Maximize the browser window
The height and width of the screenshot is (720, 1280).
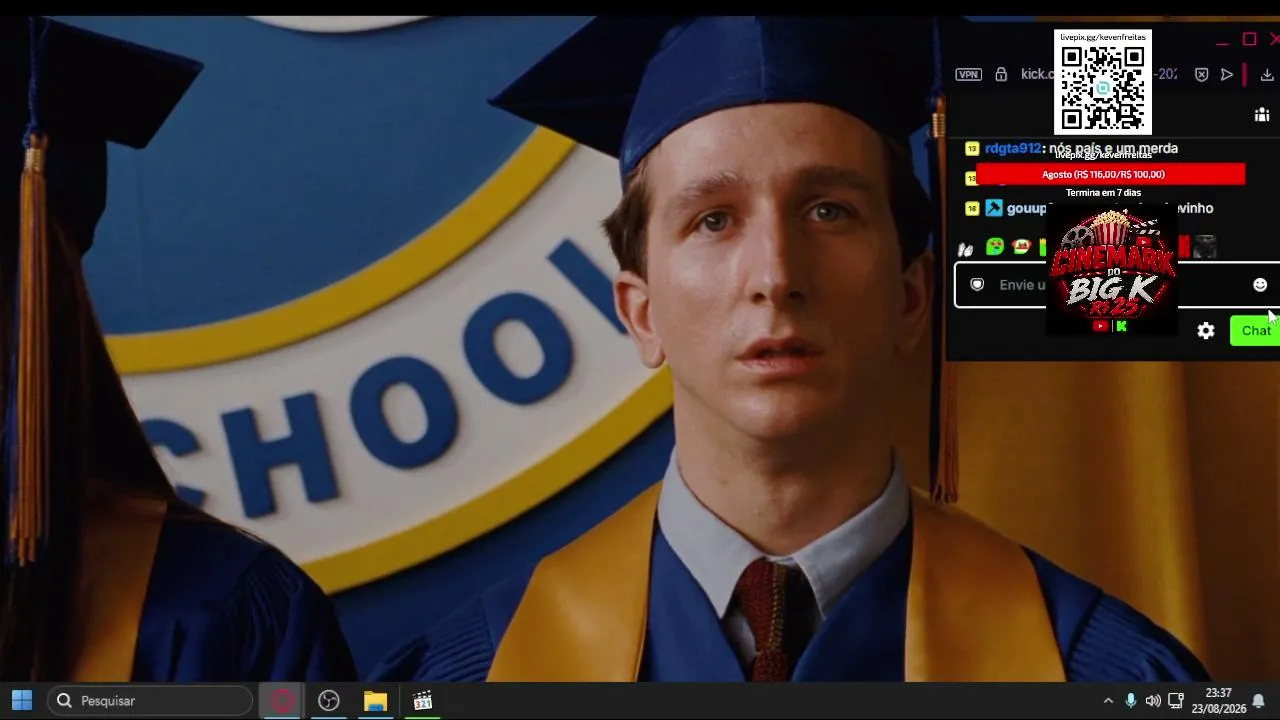click(x=1249, y=39)
